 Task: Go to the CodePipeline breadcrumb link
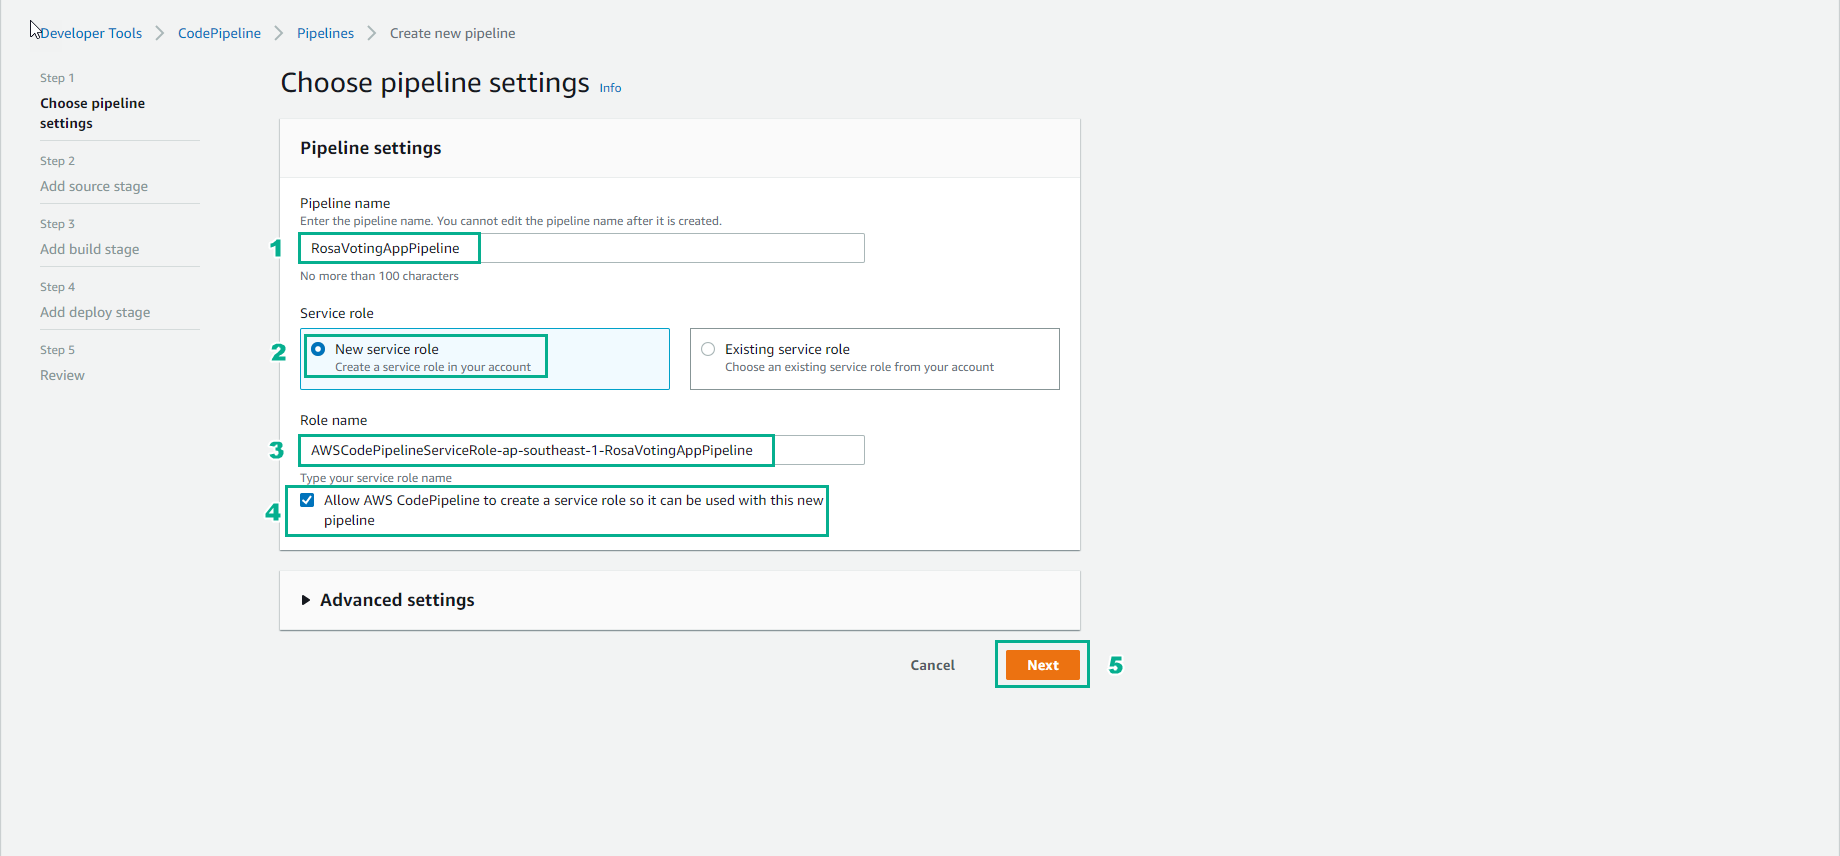pos(219,33)
